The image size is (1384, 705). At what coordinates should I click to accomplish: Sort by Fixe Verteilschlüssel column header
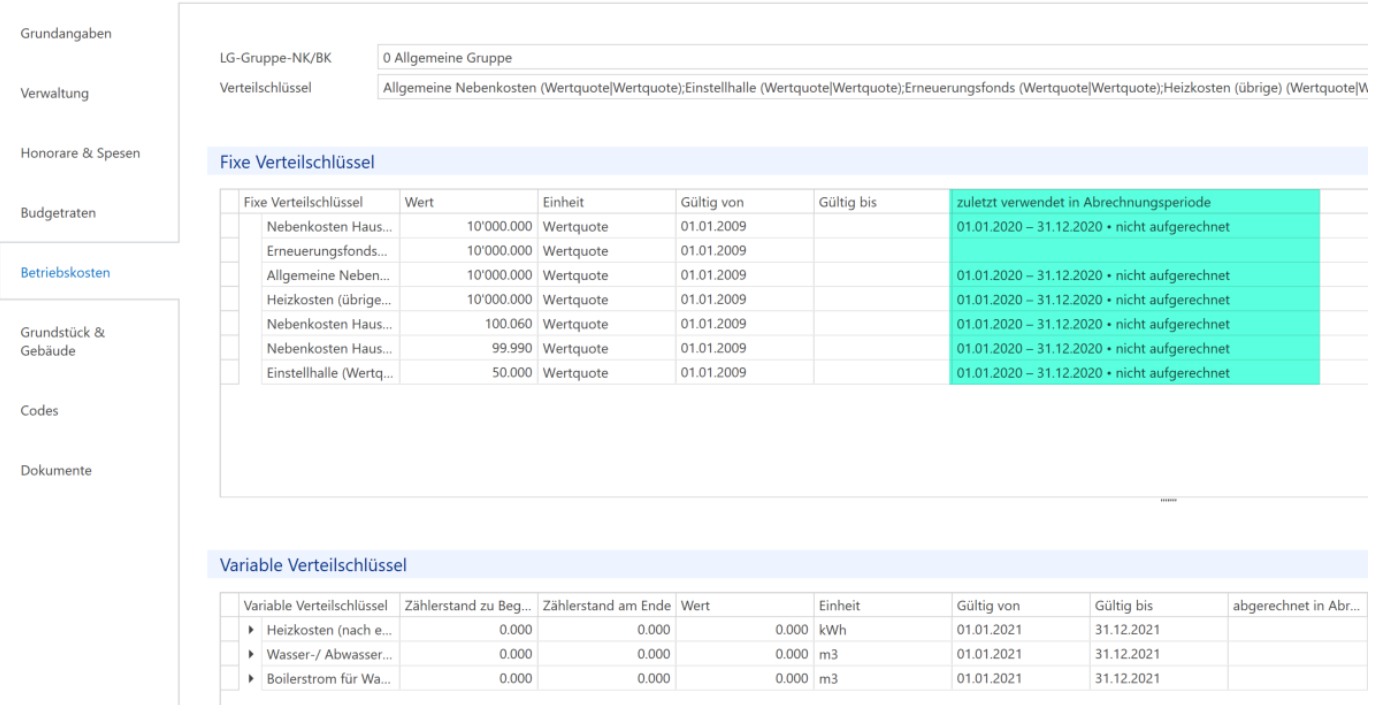[319, 202]
